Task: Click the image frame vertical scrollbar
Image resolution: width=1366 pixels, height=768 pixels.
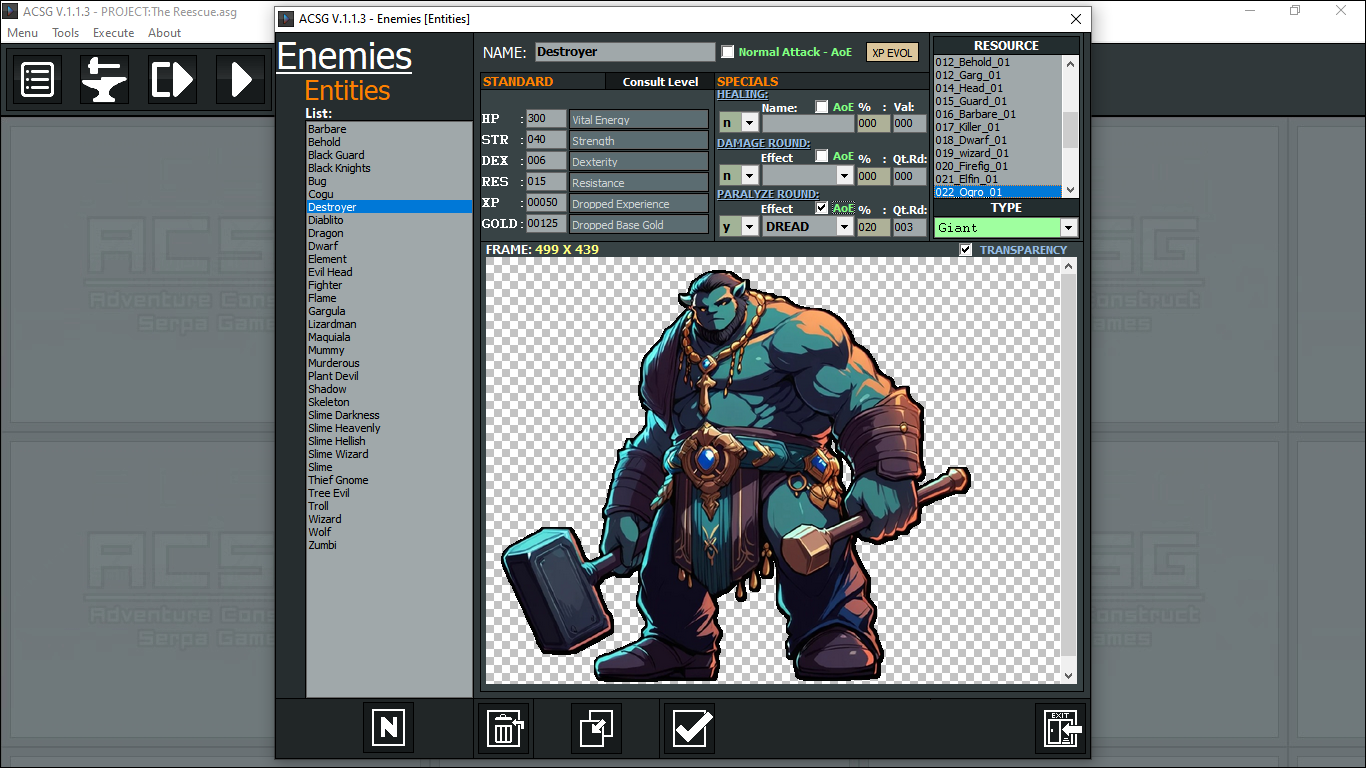Action: (x=1069, y=470)
